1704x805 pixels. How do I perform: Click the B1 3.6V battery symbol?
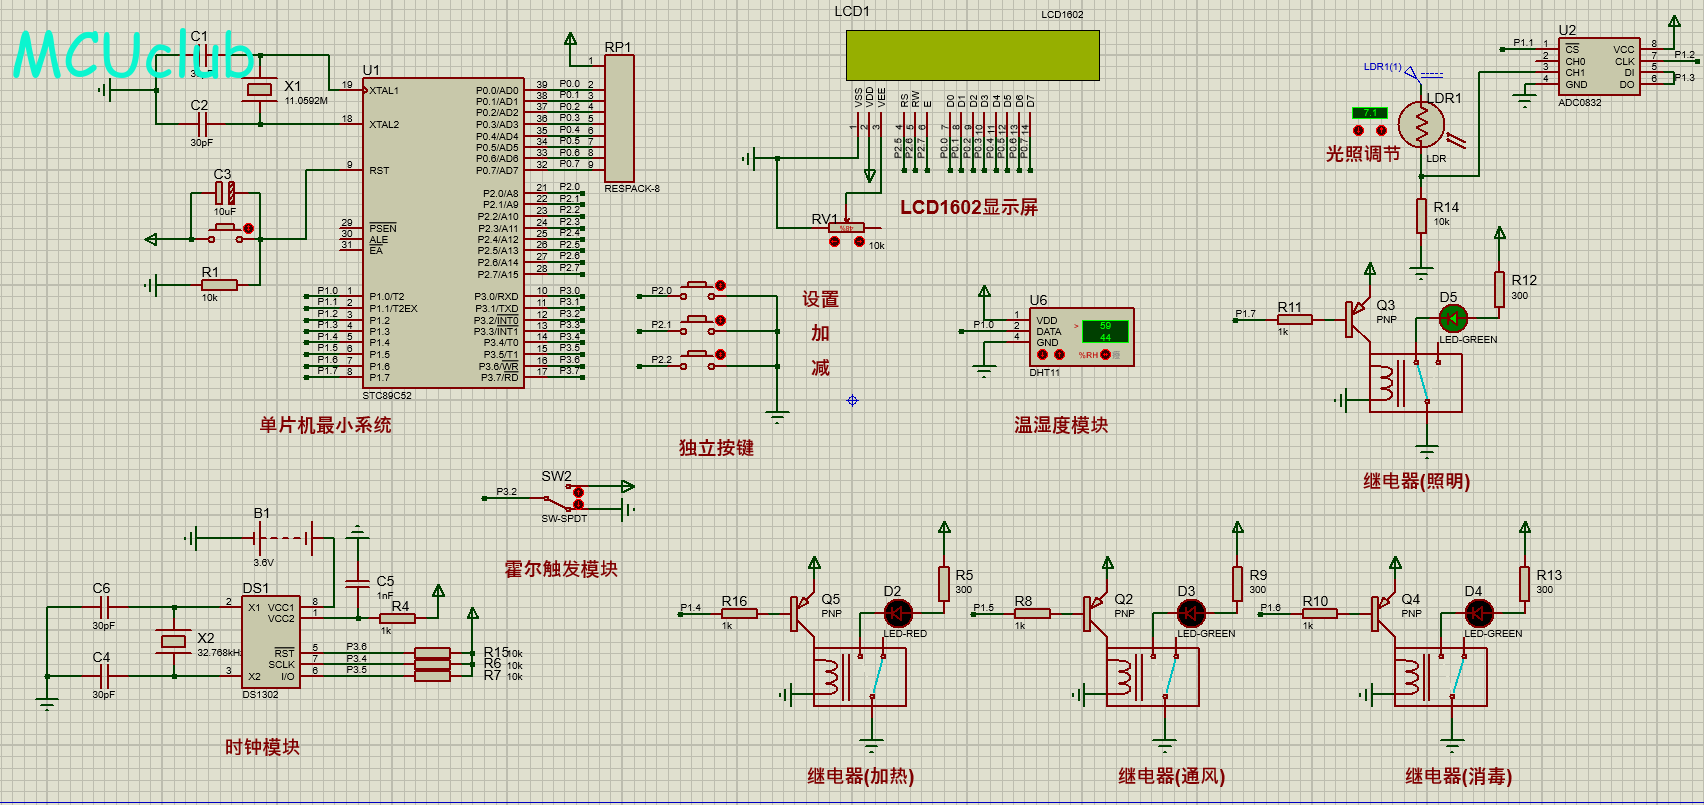pyautogui.click(x=283, y=538)
